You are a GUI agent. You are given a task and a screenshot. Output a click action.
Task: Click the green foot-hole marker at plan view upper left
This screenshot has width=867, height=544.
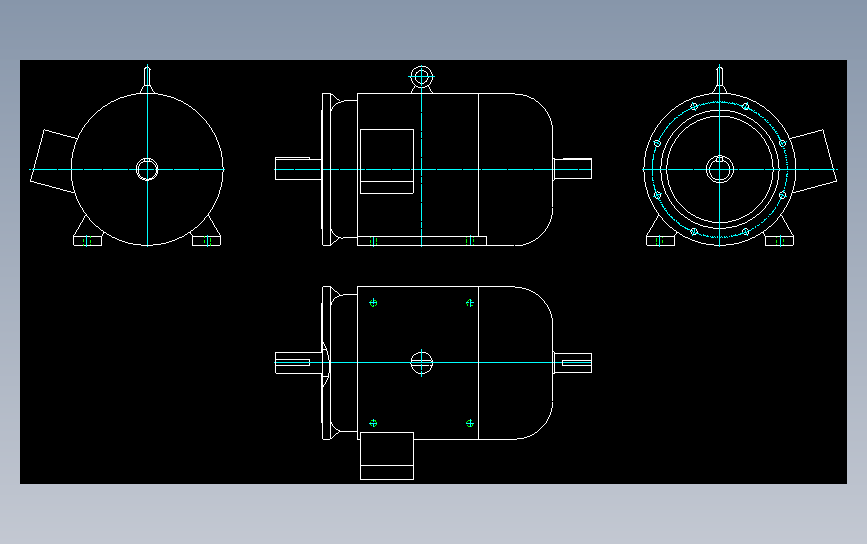point(373,302)
